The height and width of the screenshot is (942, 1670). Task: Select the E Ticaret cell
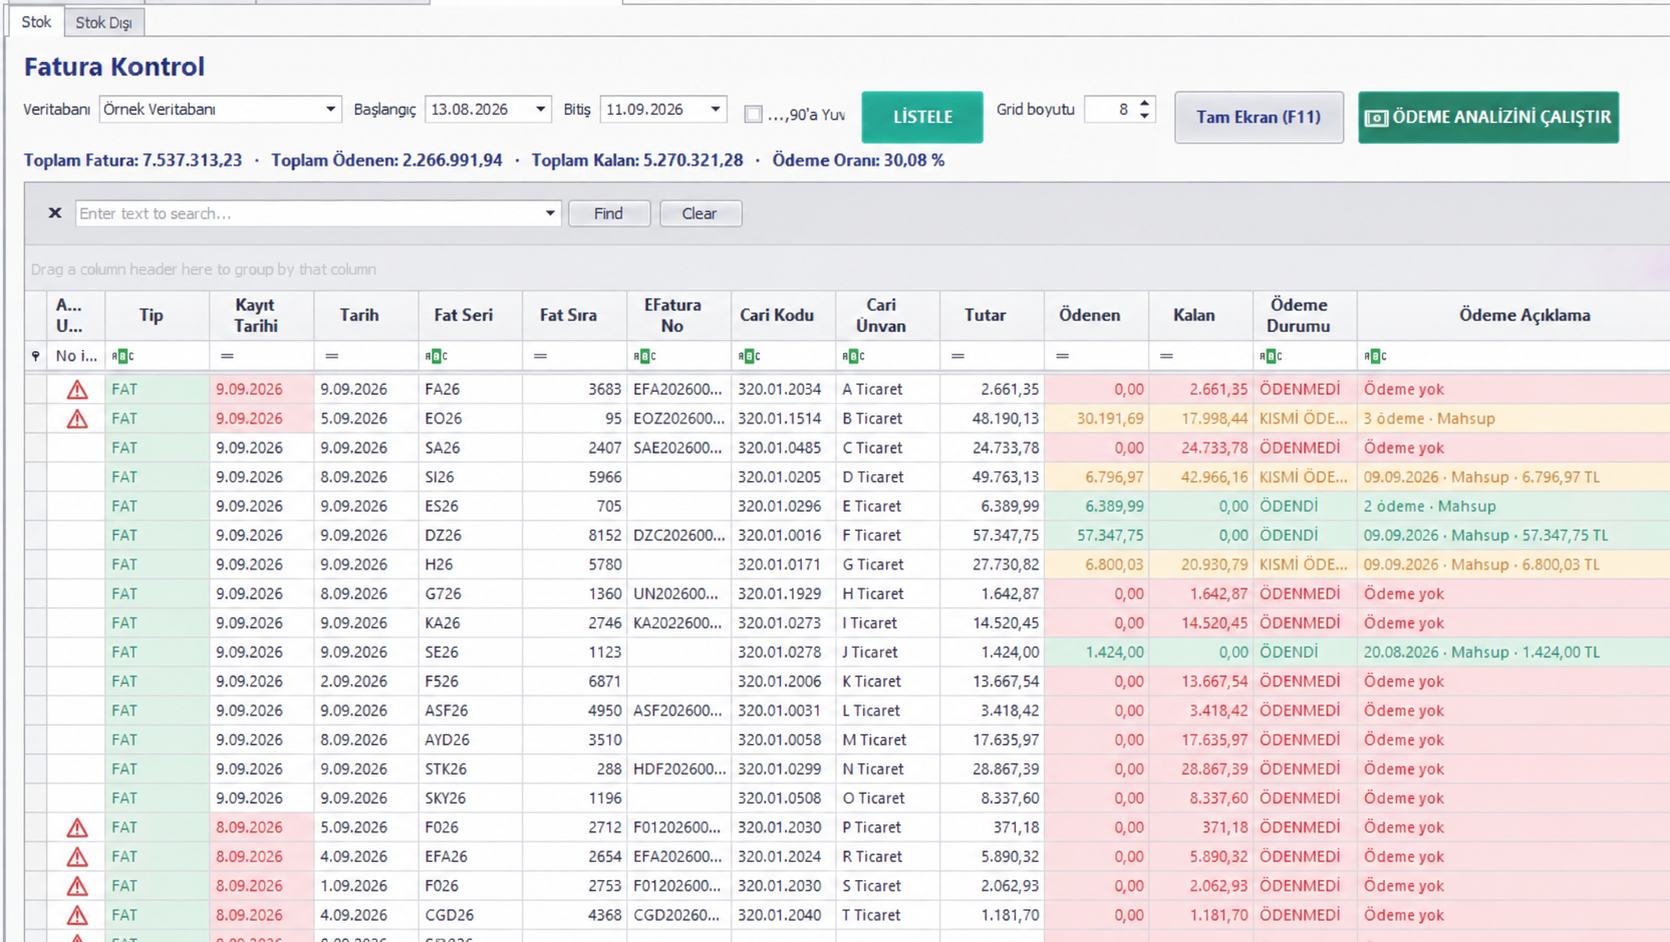coord(888,506)
